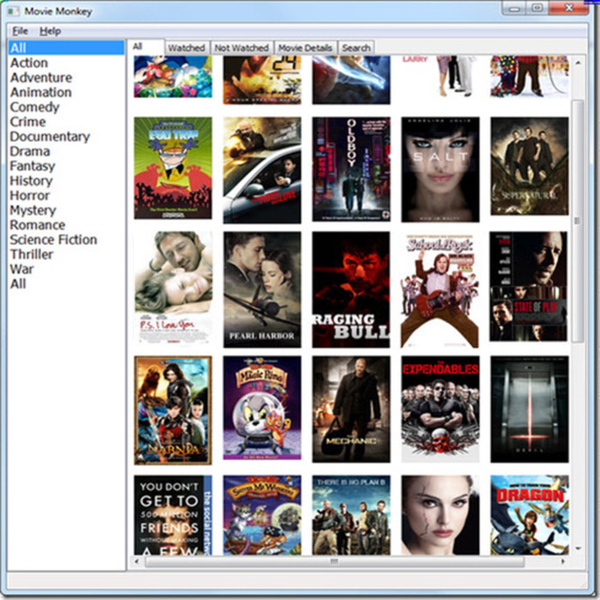This screenshot has width=600, height=600.
Task: Click the horizontal scrollbar thumb
Action: [334, 561]
